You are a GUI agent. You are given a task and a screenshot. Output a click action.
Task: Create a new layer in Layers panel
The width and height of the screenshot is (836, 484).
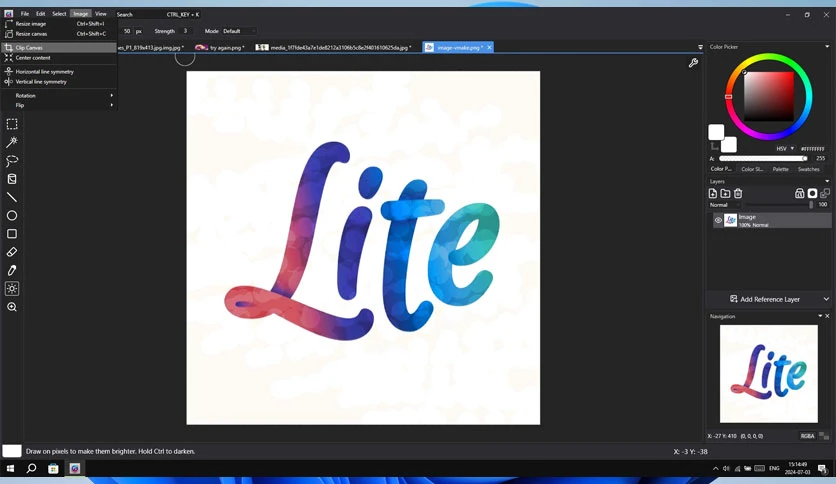[x=713, y=193]
